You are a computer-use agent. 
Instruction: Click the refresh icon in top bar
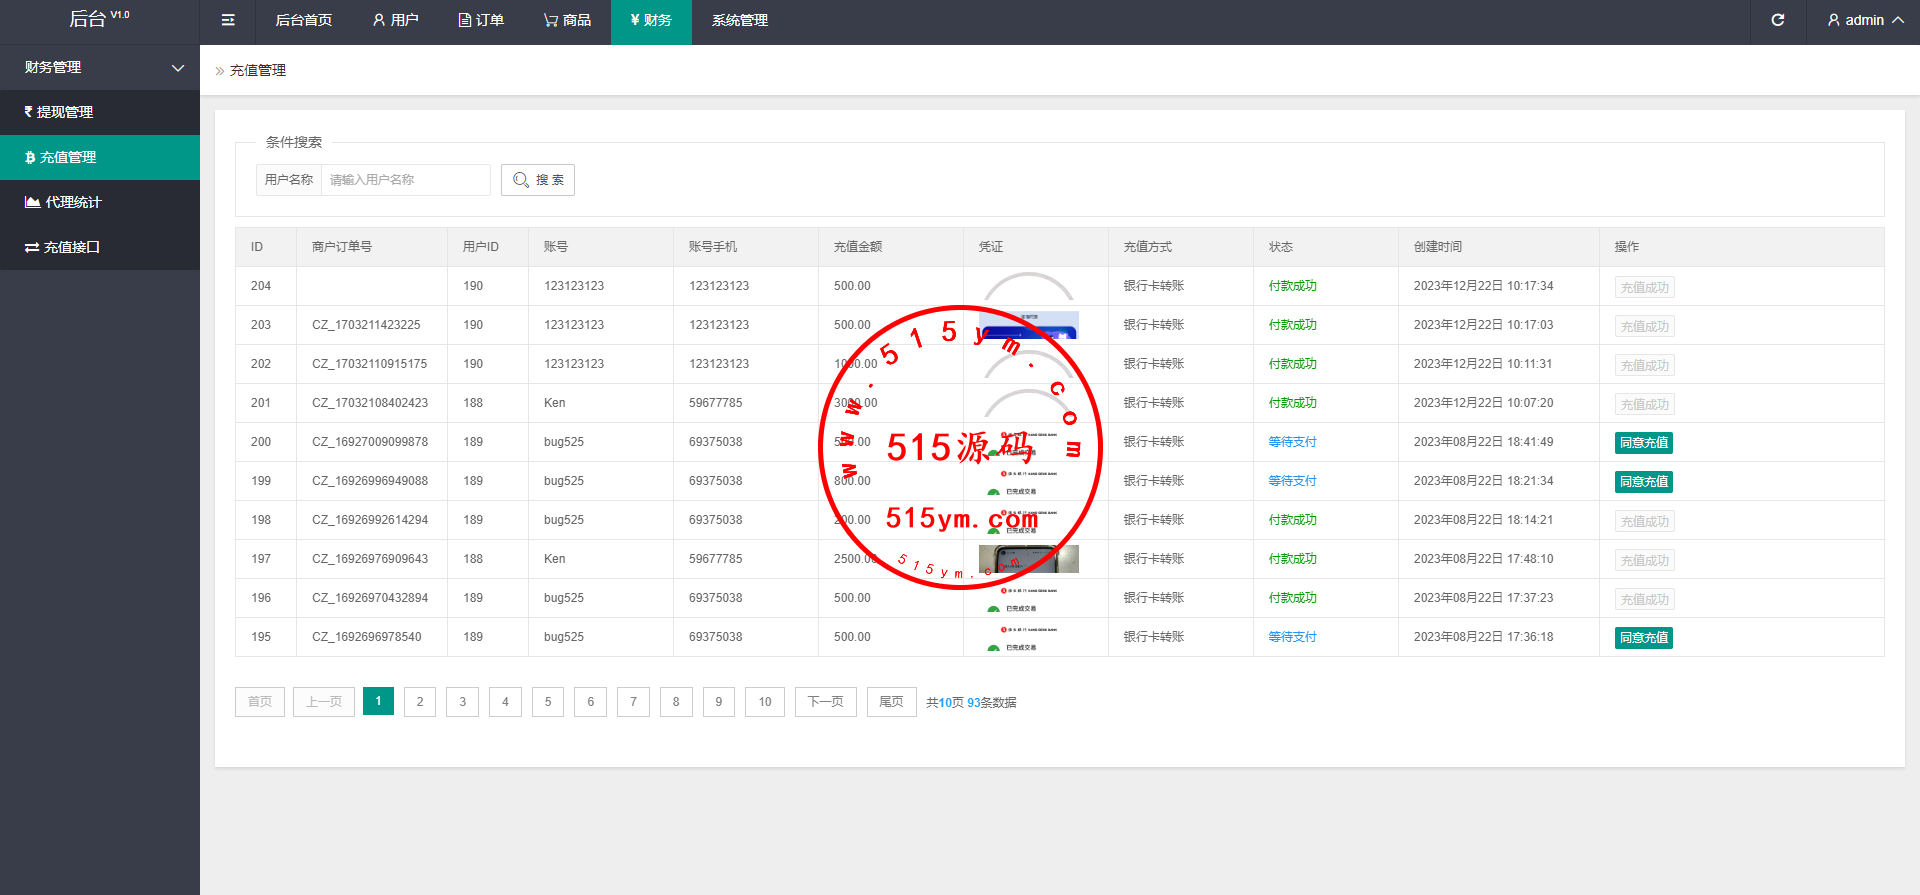point(1777,20)
